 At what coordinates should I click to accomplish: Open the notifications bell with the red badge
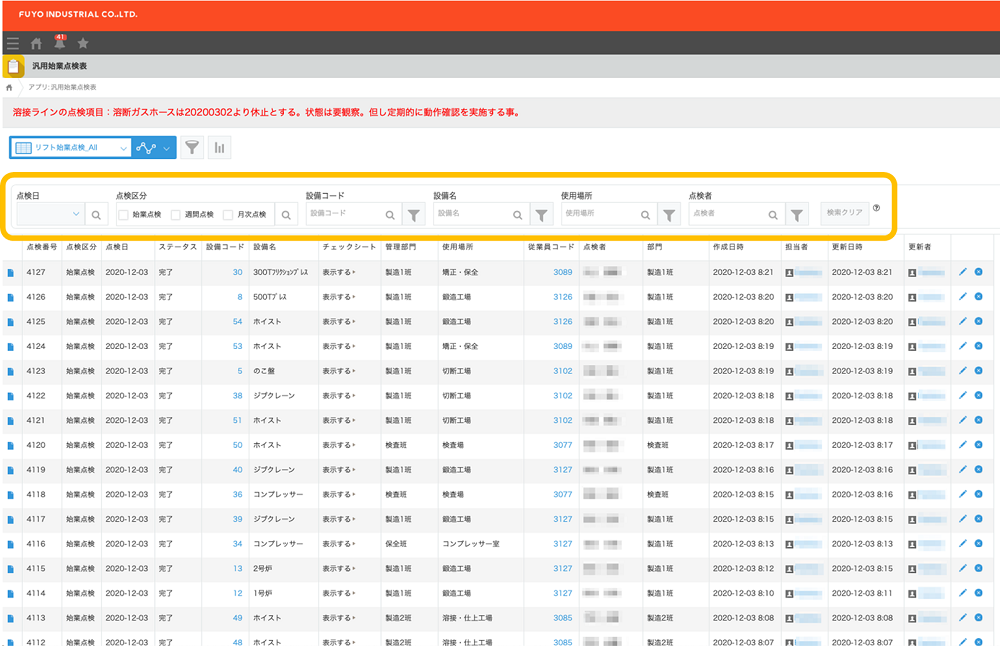click(58, 43)
